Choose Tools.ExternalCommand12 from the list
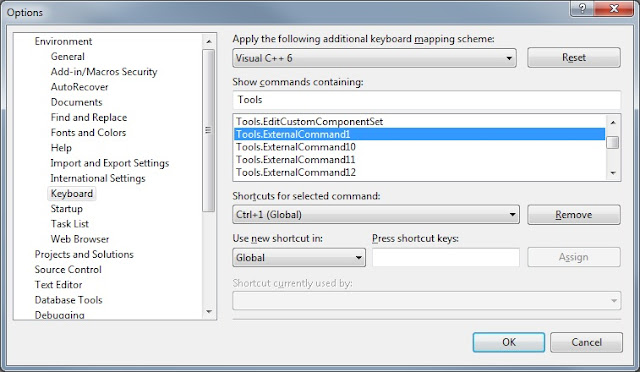The height and width of the screenshot is (372, 640). click(420, 172)
